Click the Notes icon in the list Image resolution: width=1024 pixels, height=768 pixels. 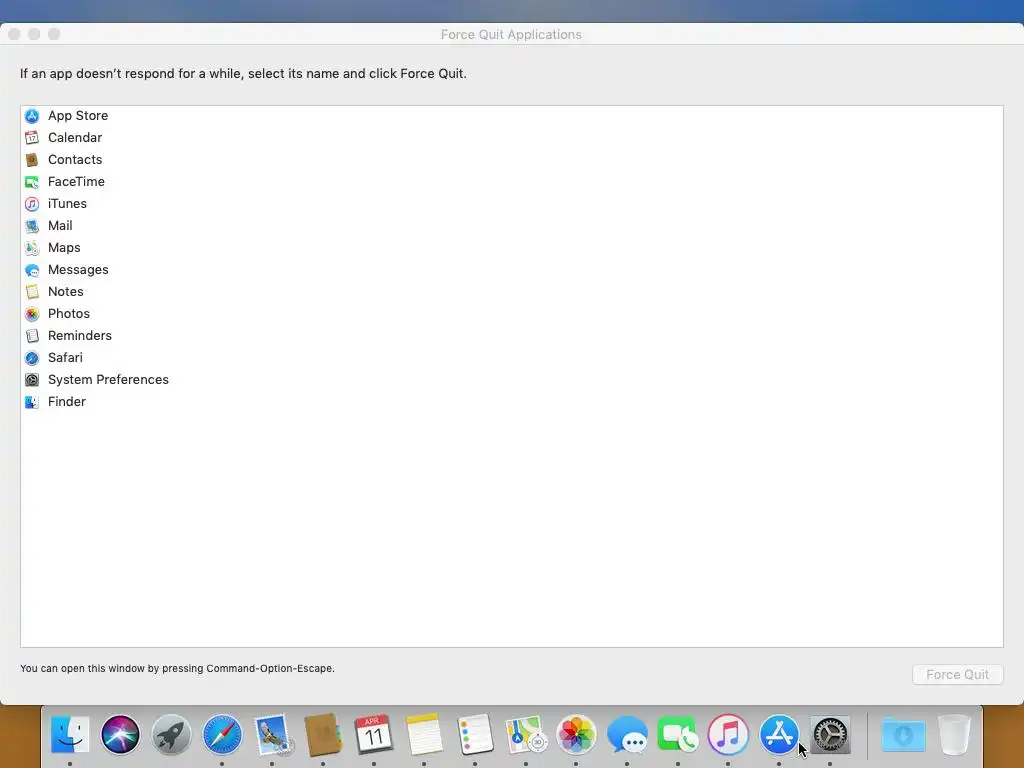(32, 292)
